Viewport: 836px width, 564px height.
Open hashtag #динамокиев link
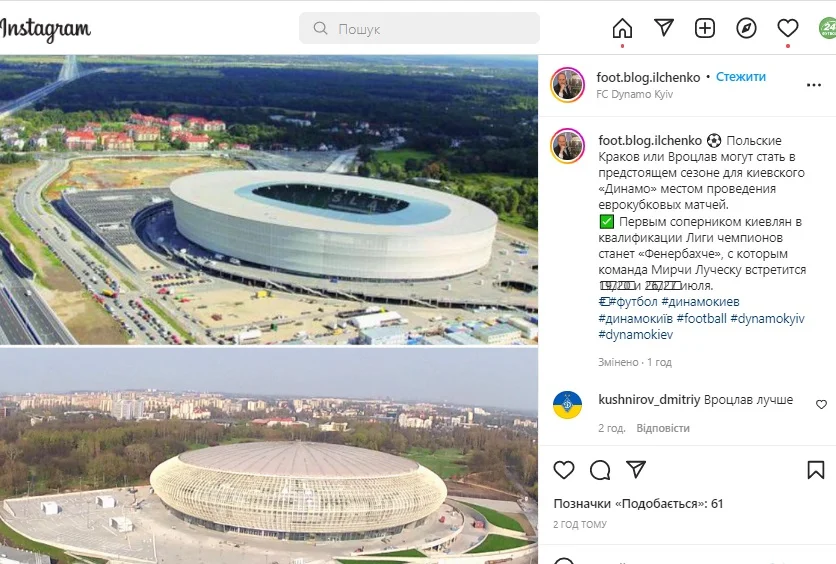(700, 302)
